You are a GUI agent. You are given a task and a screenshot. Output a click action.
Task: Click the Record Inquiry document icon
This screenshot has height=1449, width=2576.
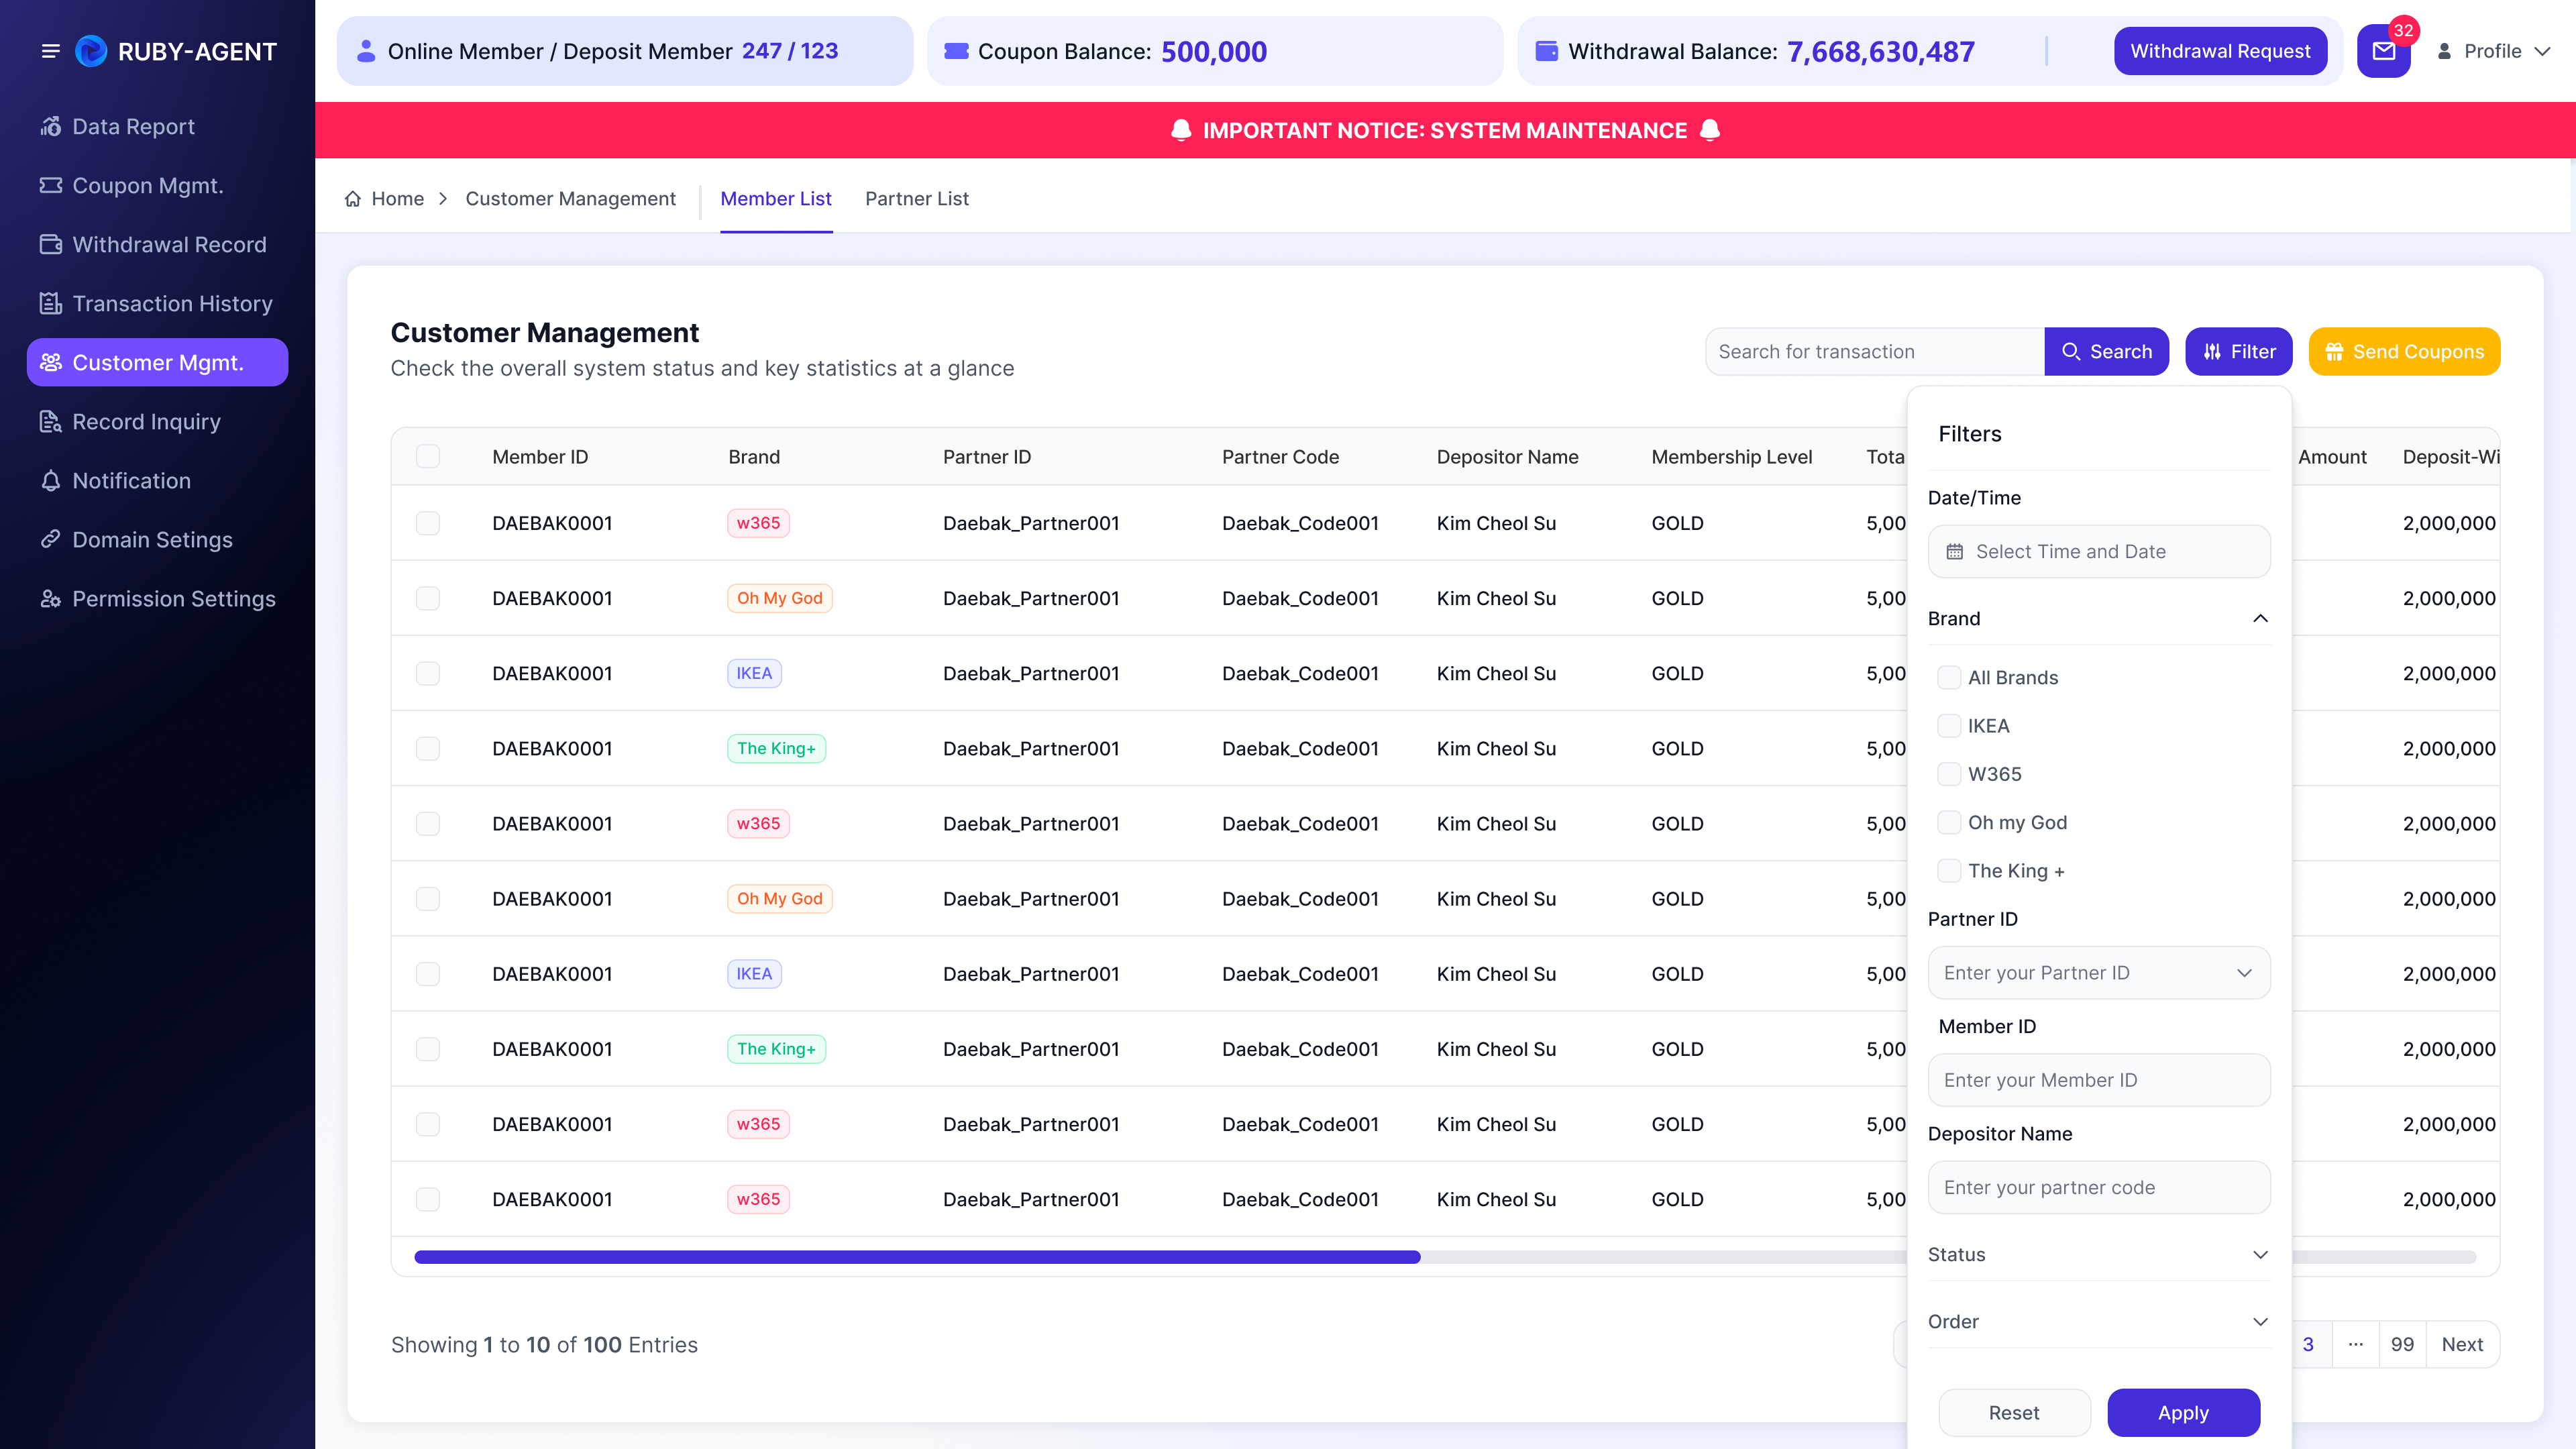[51, 421]
